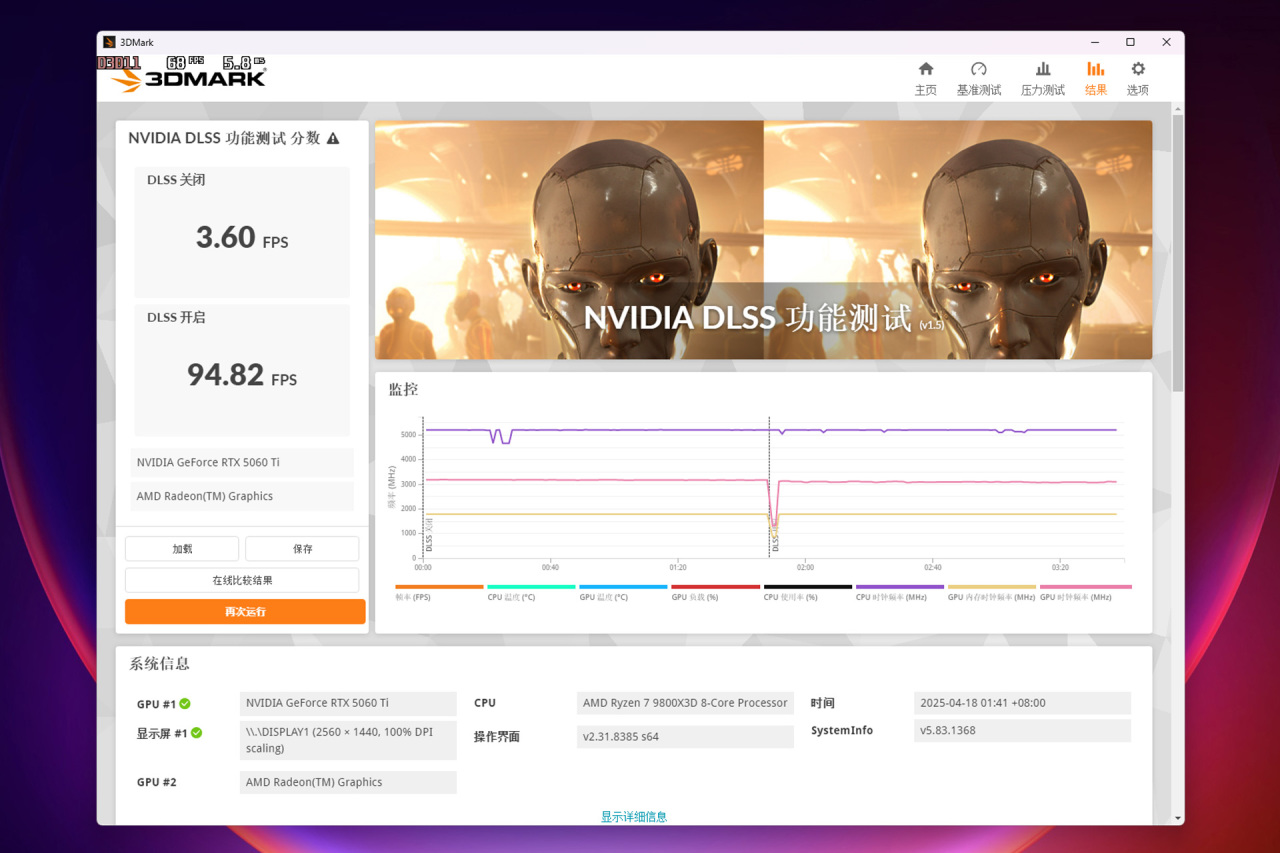1280x853 pixels.
Task: Click the DLSS feature test banner image
Action: tap(763, 240)
